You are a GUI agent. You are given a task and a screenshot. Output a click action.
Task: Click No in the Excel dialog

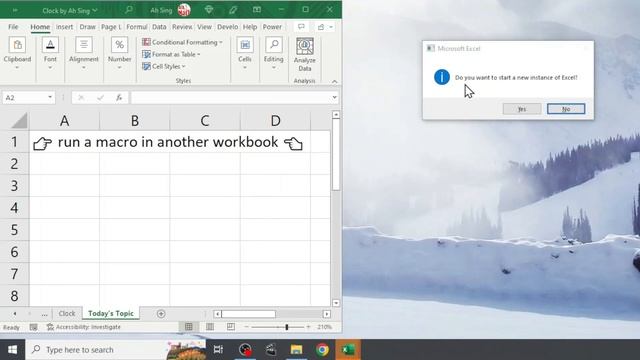pos(566,109)
